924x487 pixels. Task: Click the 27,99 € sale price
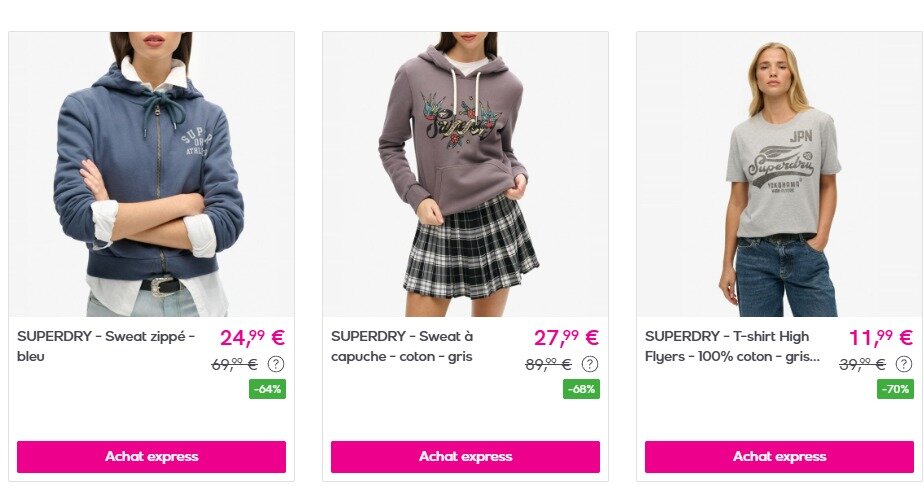coord(567,338)
